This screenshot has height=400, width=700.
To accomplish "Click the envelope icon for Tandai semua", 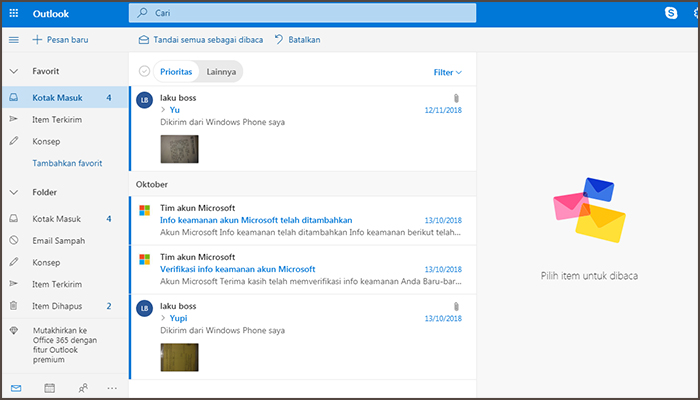I will (143, 40).
